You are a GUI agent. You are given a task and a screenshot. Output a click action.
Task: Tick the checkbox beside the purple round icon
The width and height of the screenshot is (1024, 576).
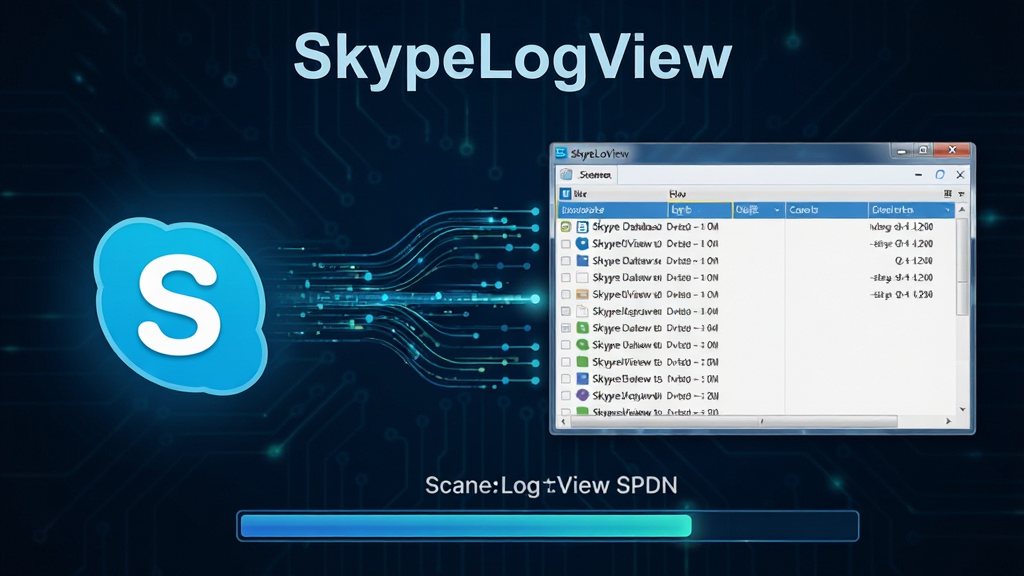(x=566, y=396)
